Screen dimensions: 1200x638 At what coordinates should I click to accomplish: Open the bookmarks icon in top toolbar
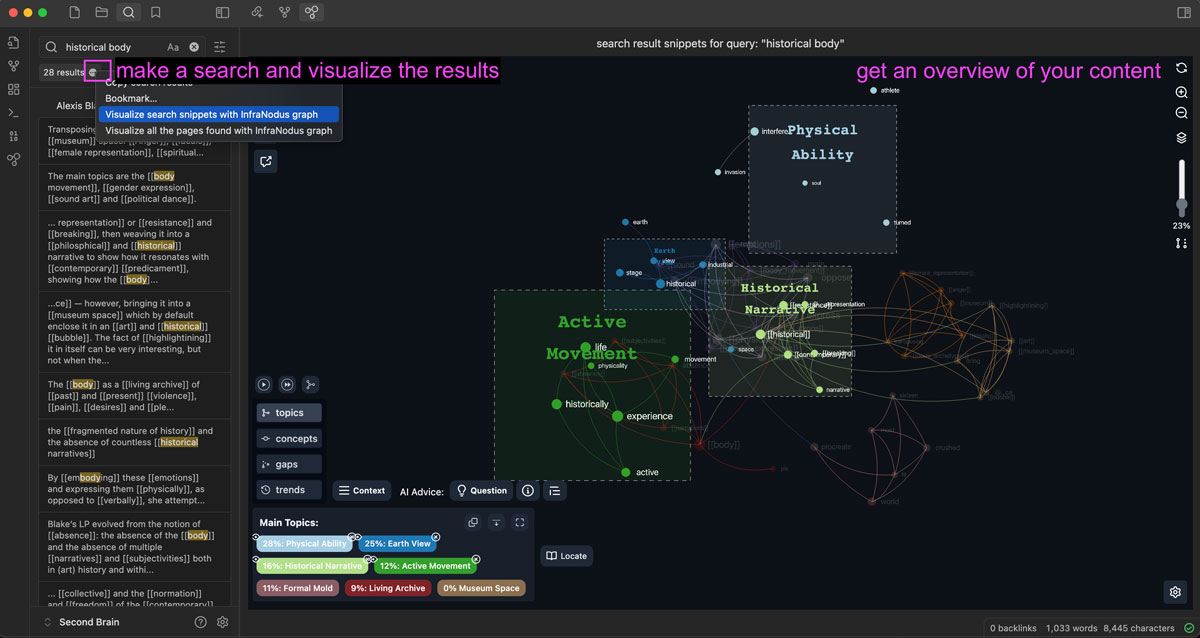pos(156,13)
